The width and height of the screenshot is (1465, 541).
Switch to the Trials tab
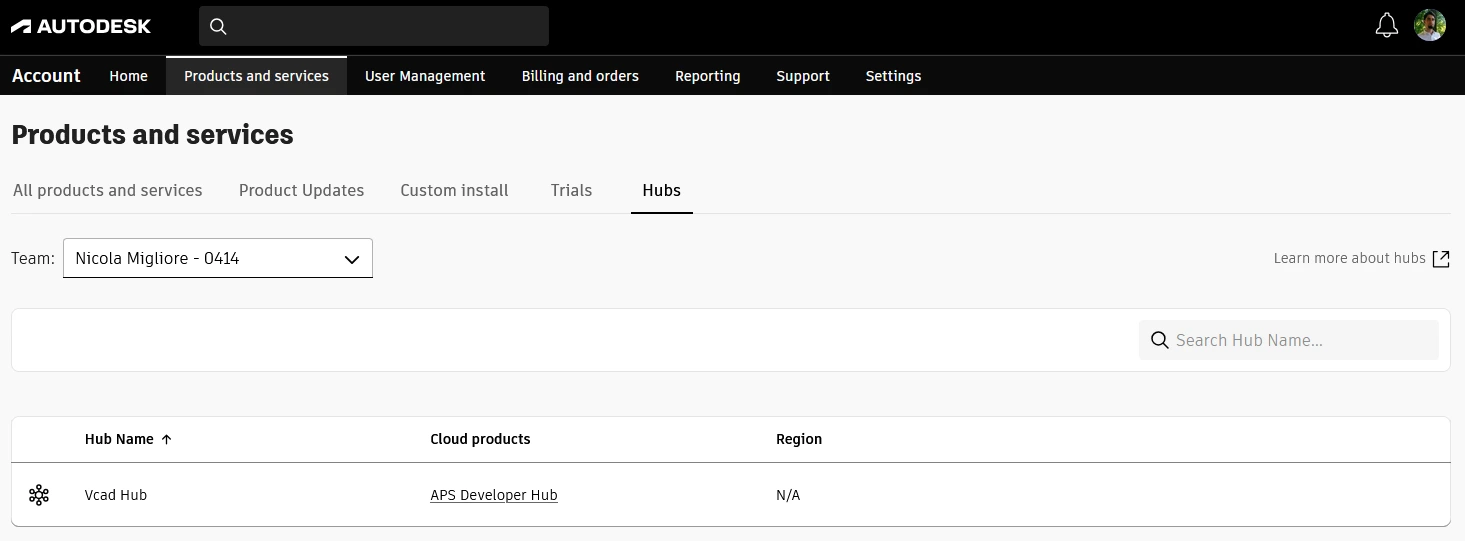tap(571, 190)
